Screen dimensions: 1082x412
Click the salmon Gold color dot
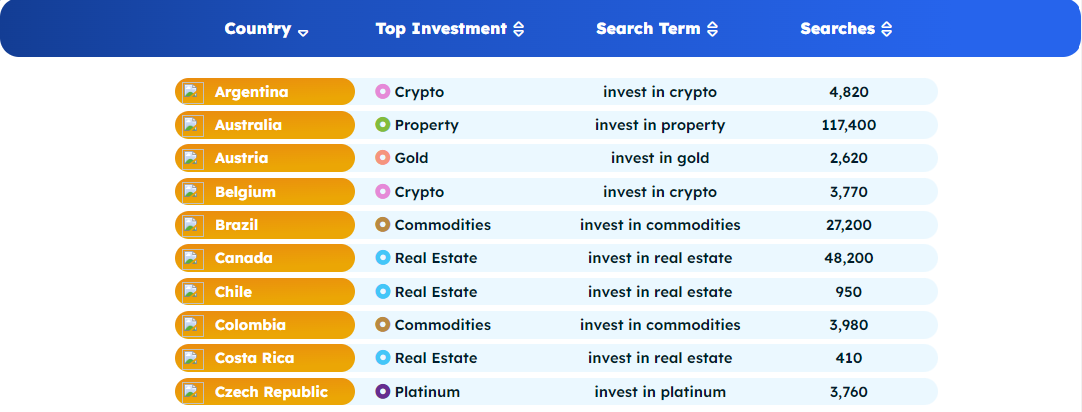point(382,158)
